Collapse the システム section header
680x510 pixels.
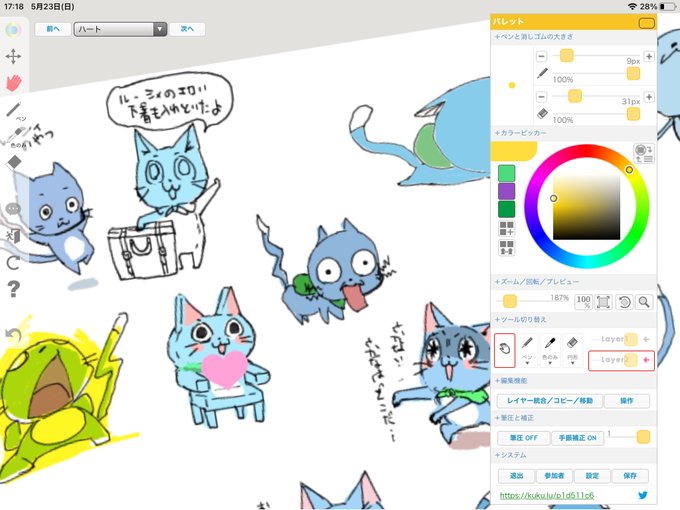pyautogui.click(x=573, y=455)
